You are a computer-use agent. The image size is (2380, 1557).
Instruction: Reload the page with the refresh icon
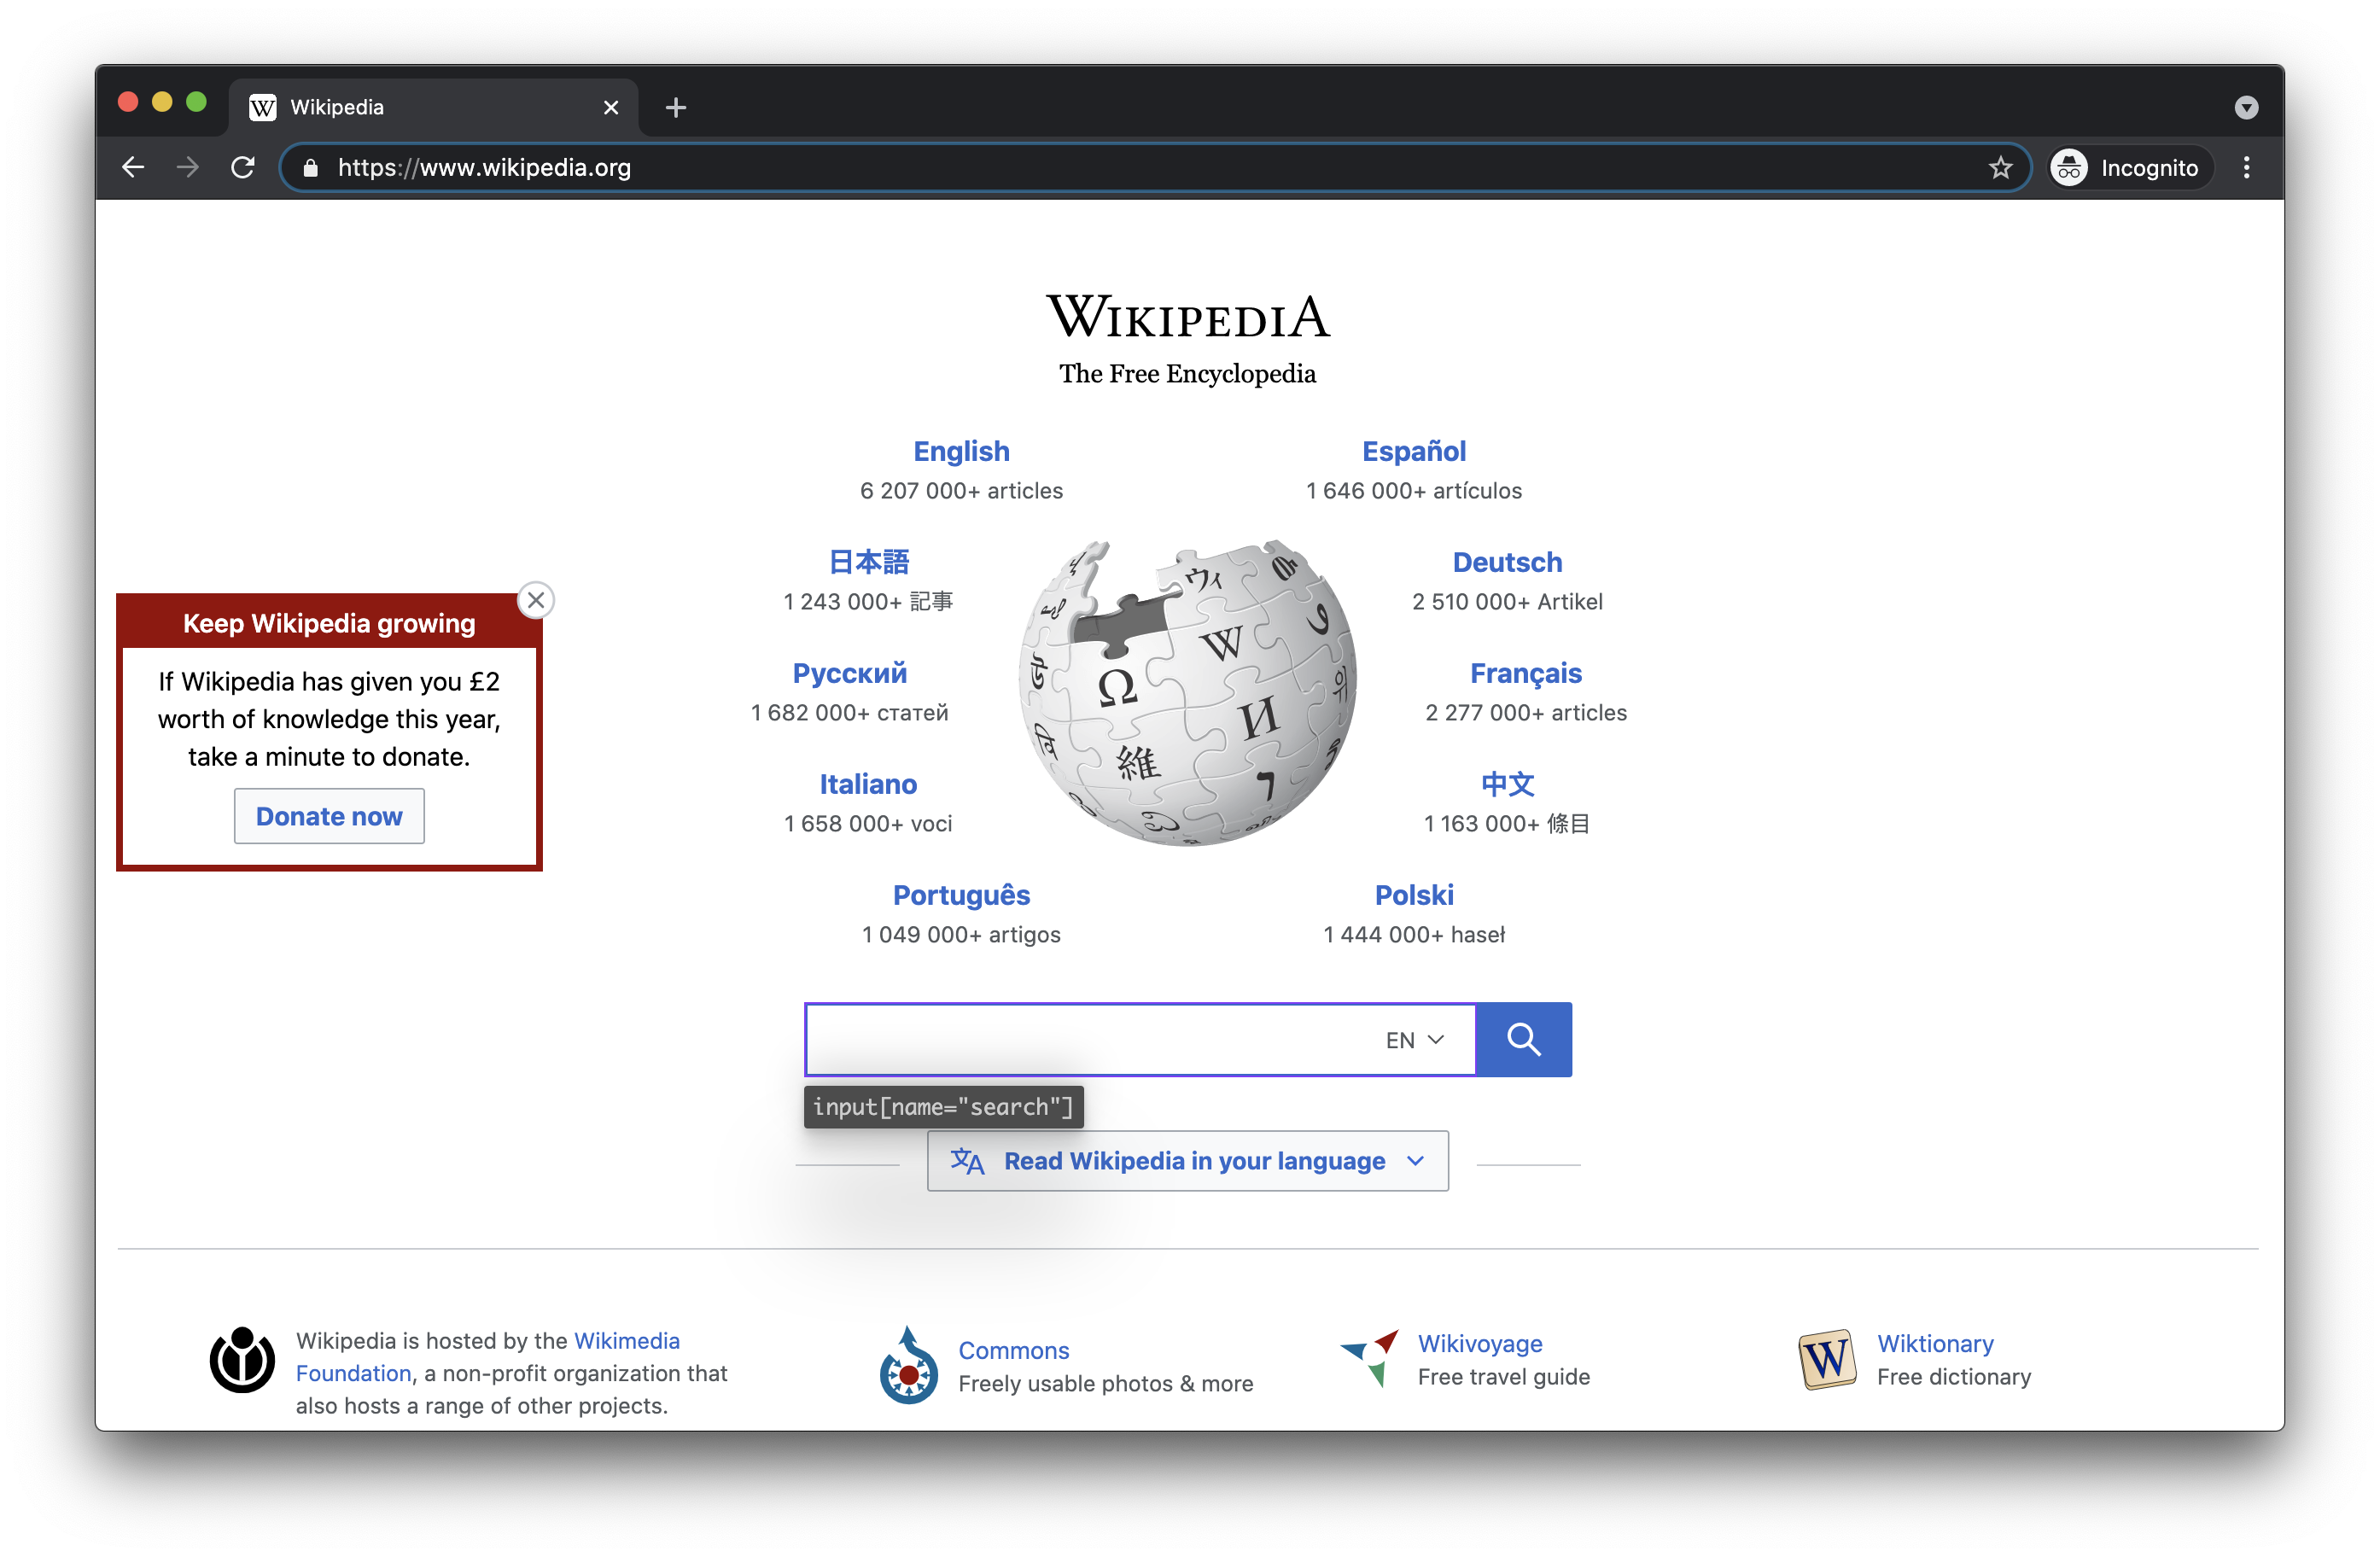tap(243, 167)
